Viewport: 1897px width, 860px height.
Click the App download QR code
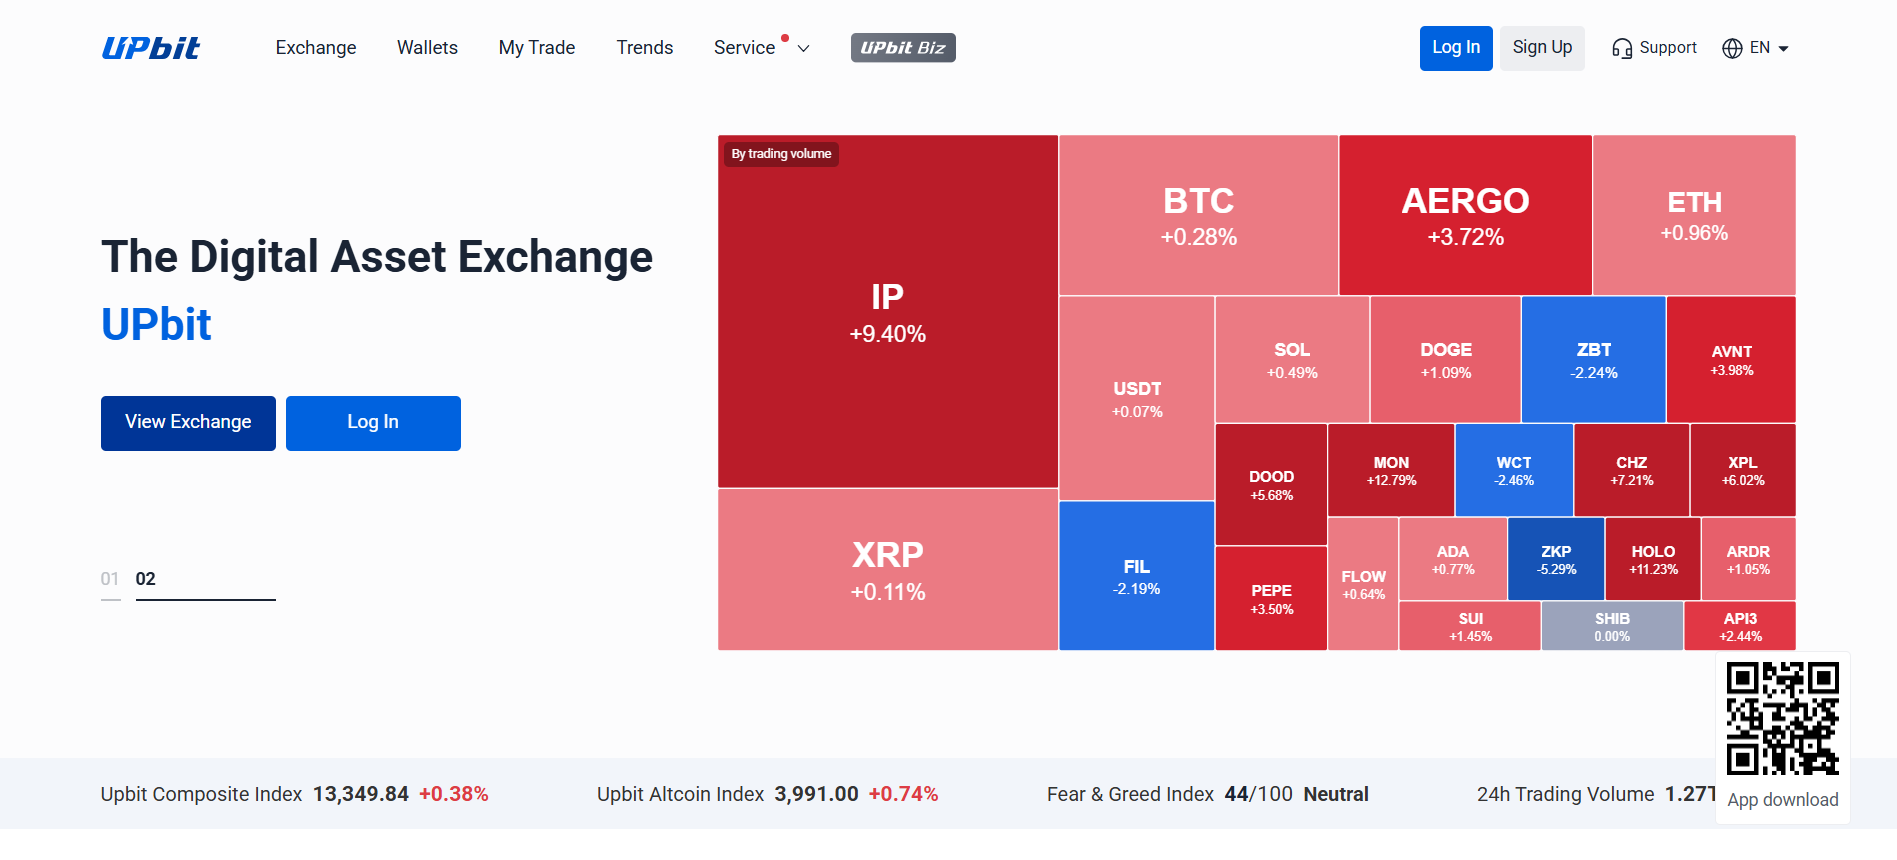[1782, 716]
